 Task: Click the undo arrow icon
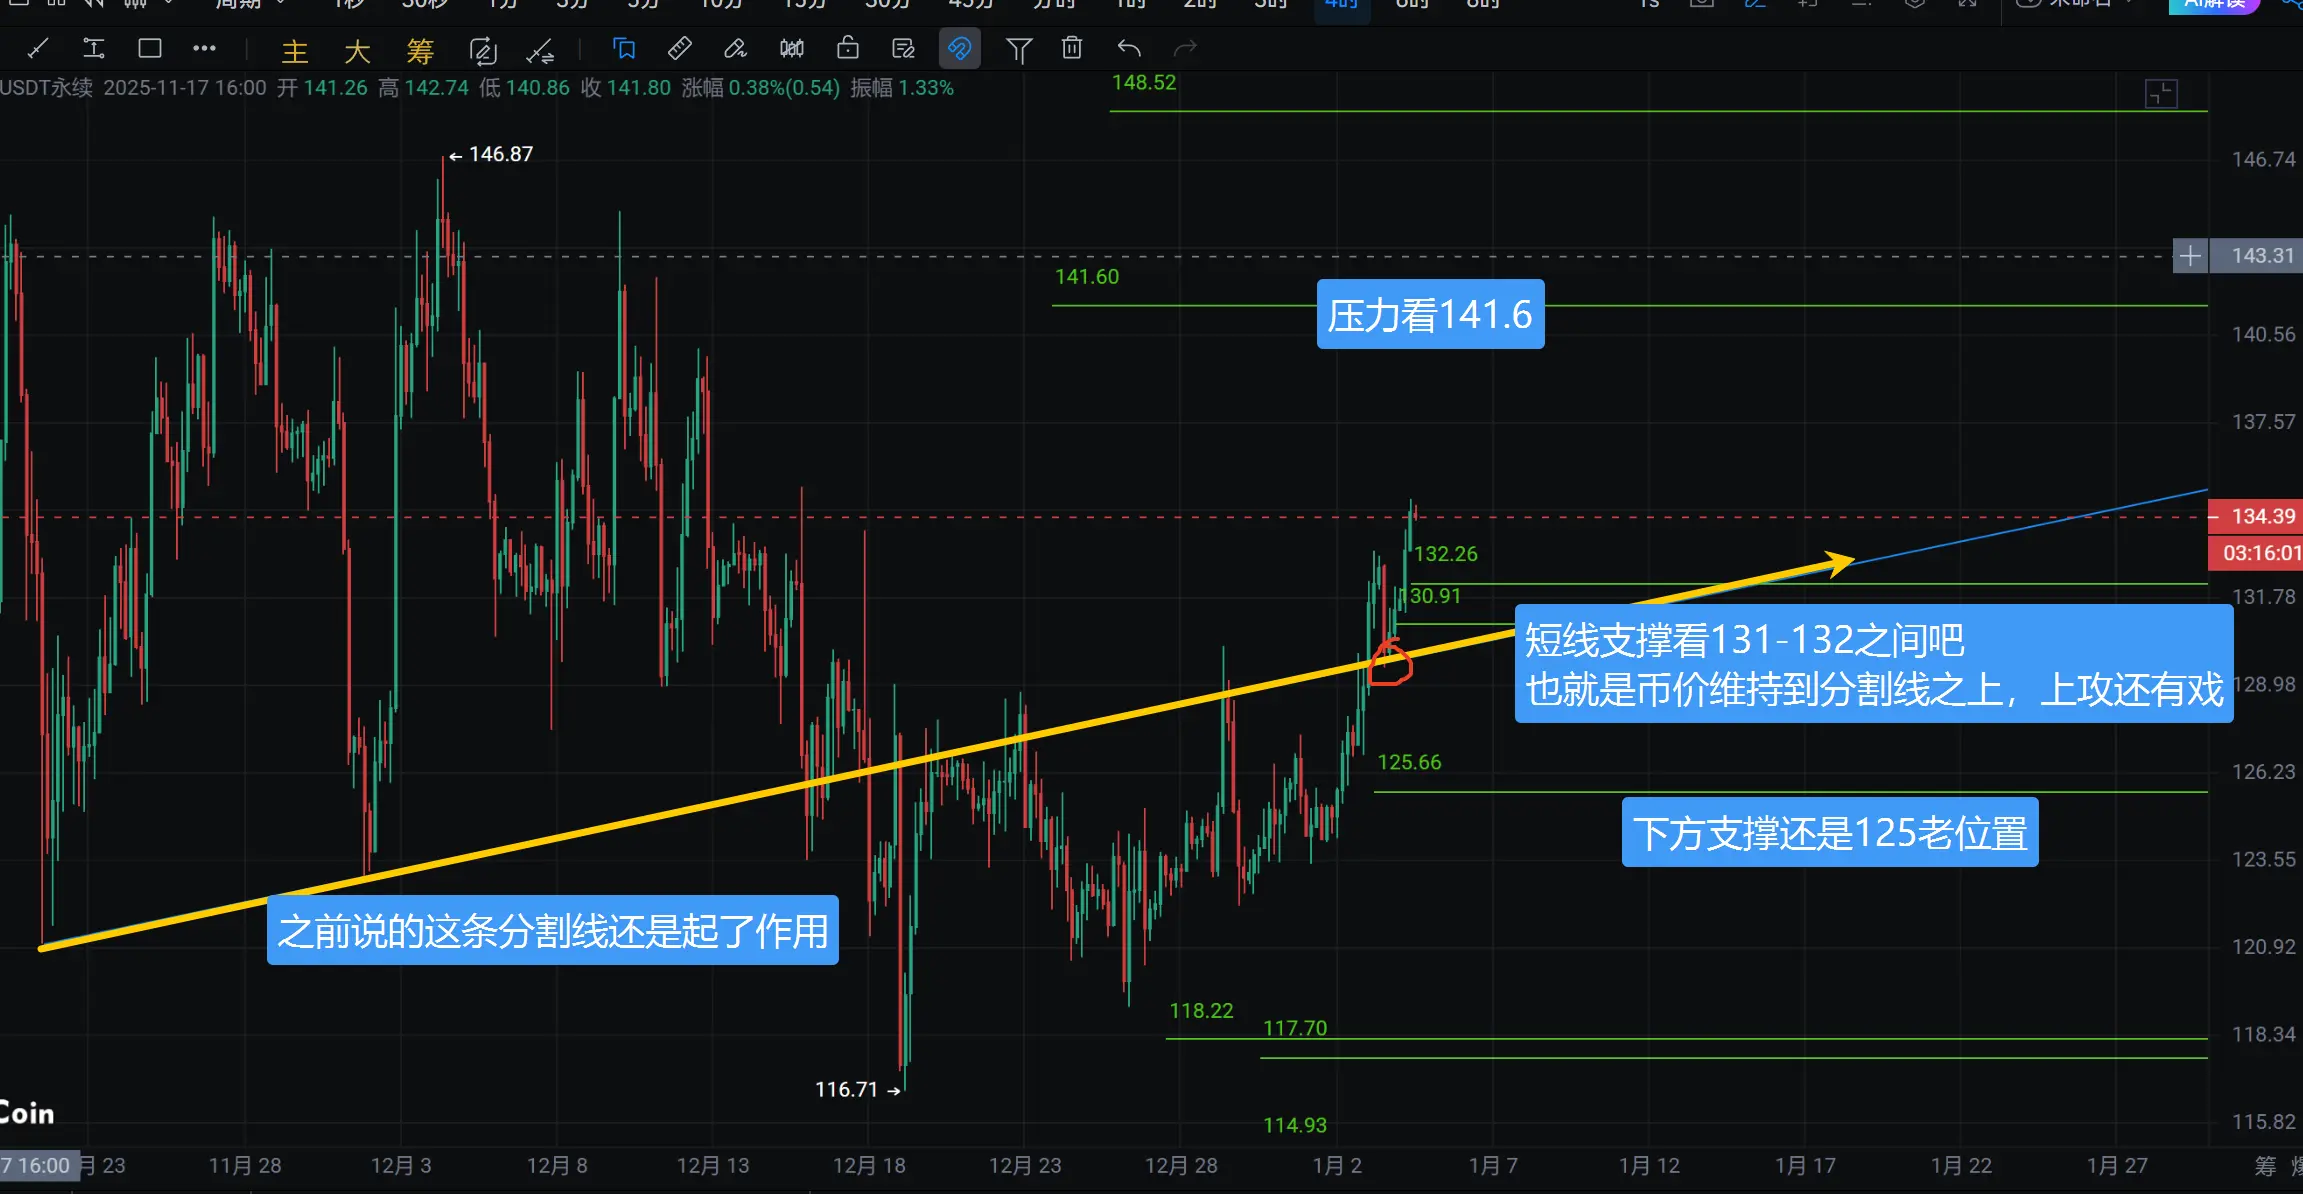click(x=1129, y=48)
